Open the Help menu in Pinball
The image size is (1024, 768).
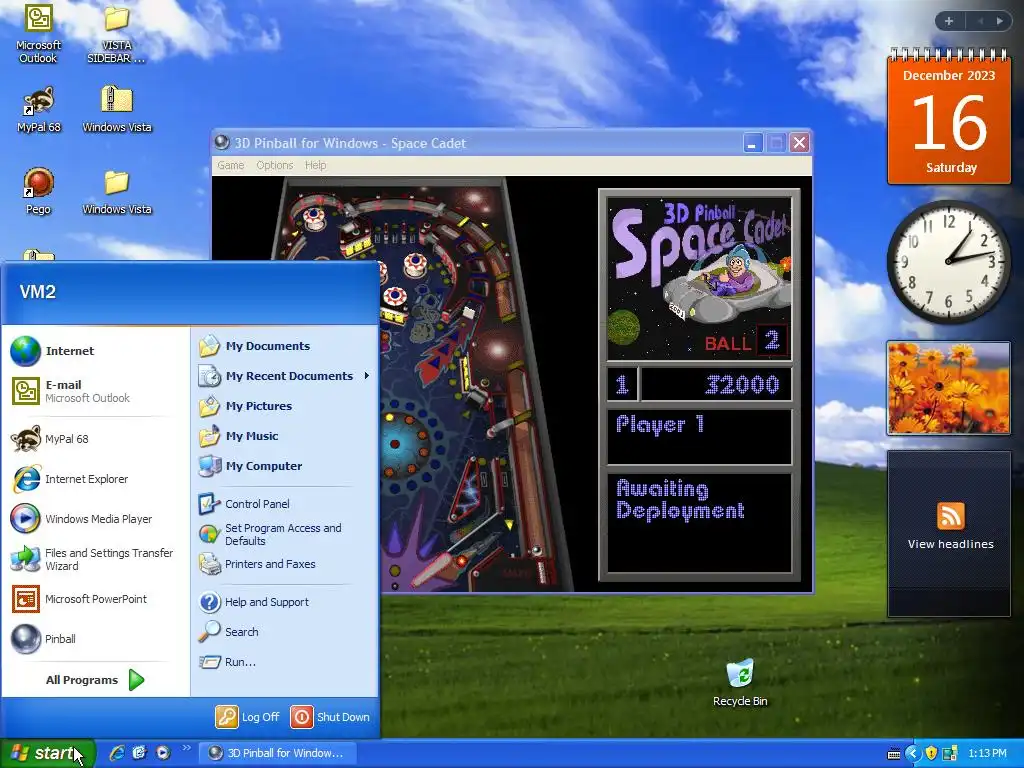coord(315,165)
